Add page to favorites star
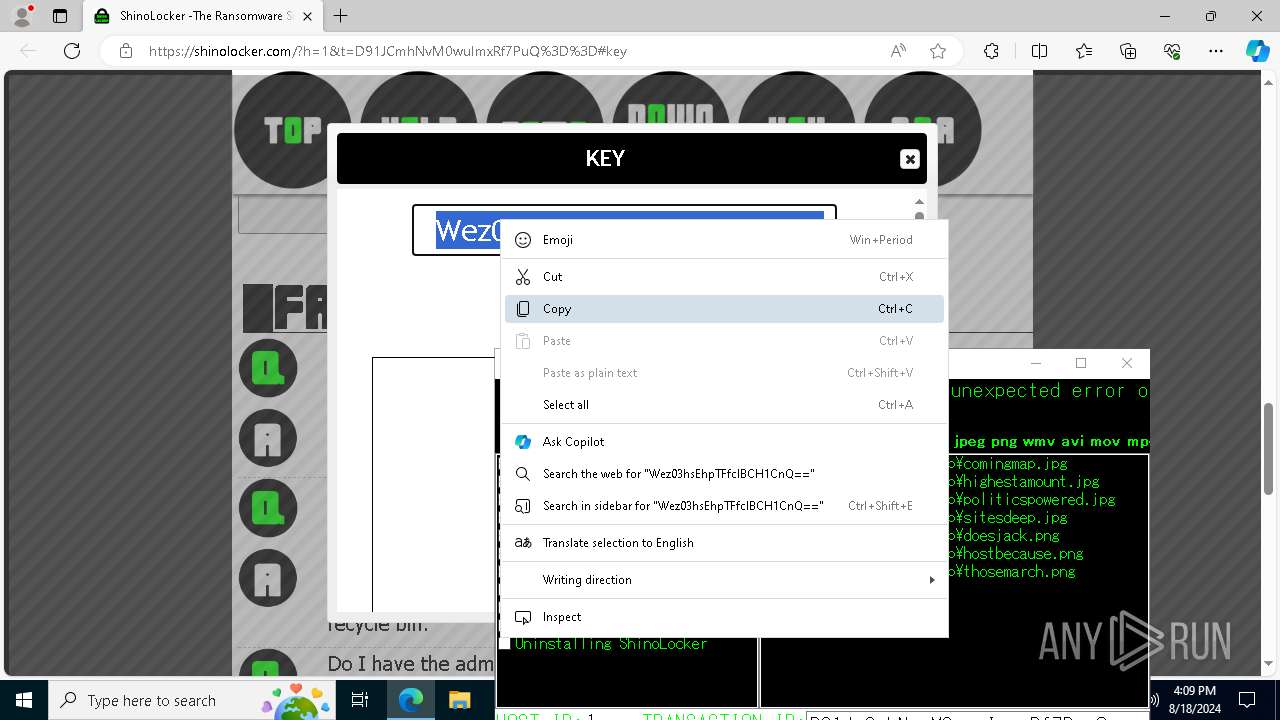1280x720 pixels. coord(938,51)
